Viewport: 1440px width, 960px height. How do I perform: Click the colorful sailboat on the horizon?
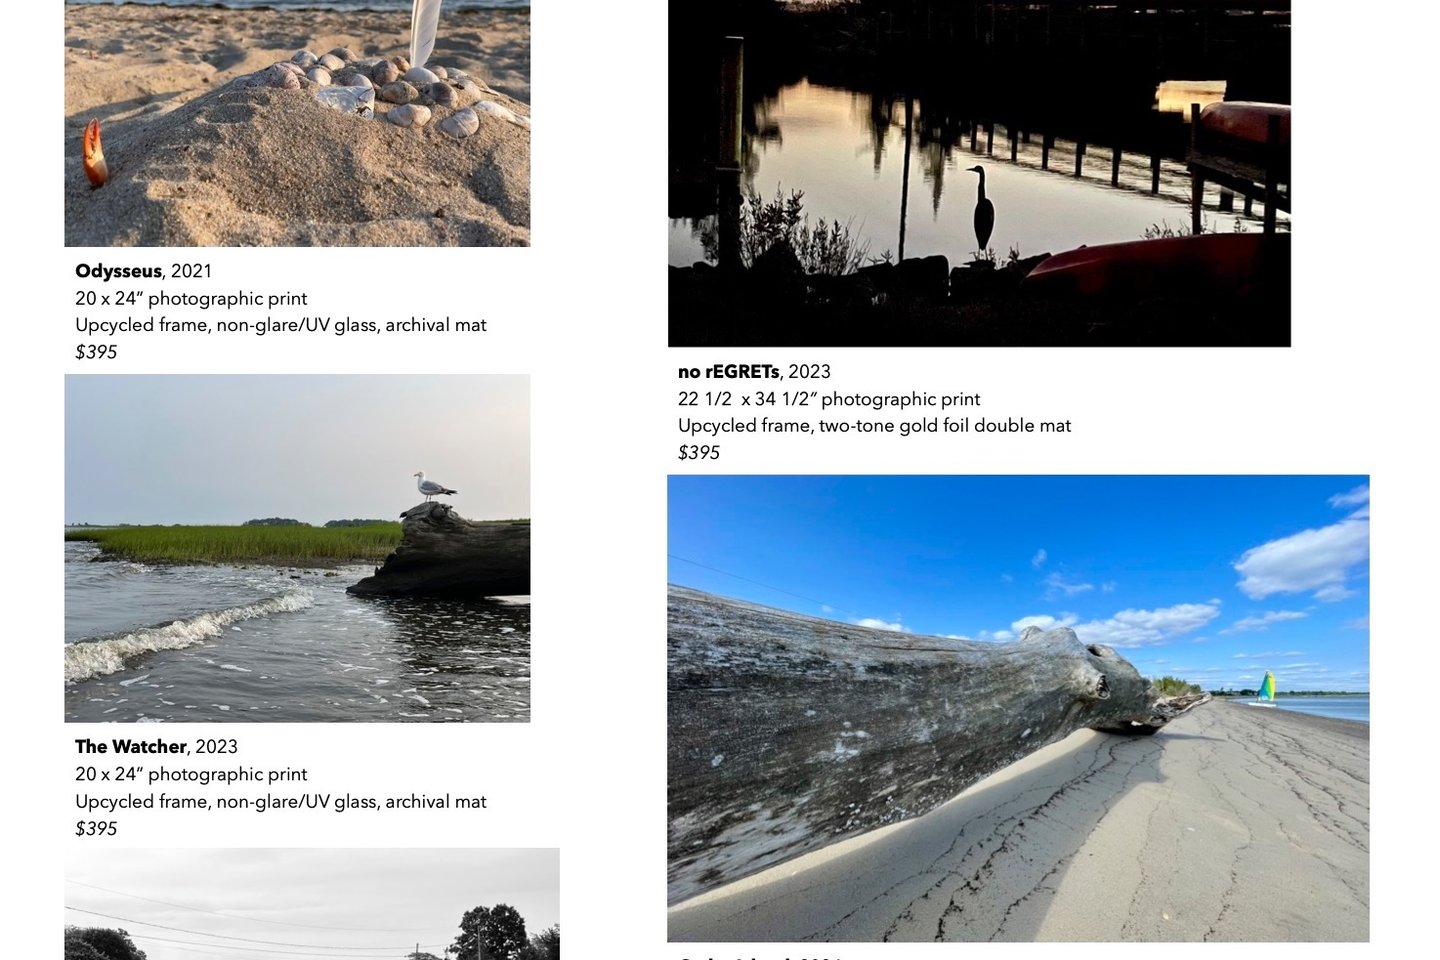[x=1266, y=687]
